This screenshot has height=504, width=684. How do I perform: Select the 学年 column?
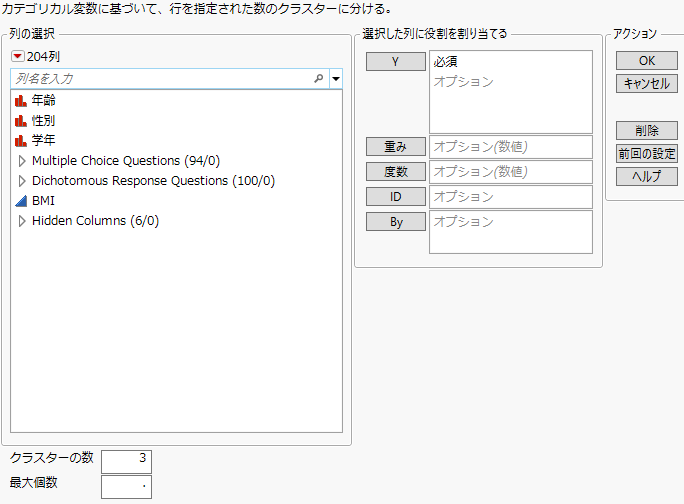coord(43,141)
